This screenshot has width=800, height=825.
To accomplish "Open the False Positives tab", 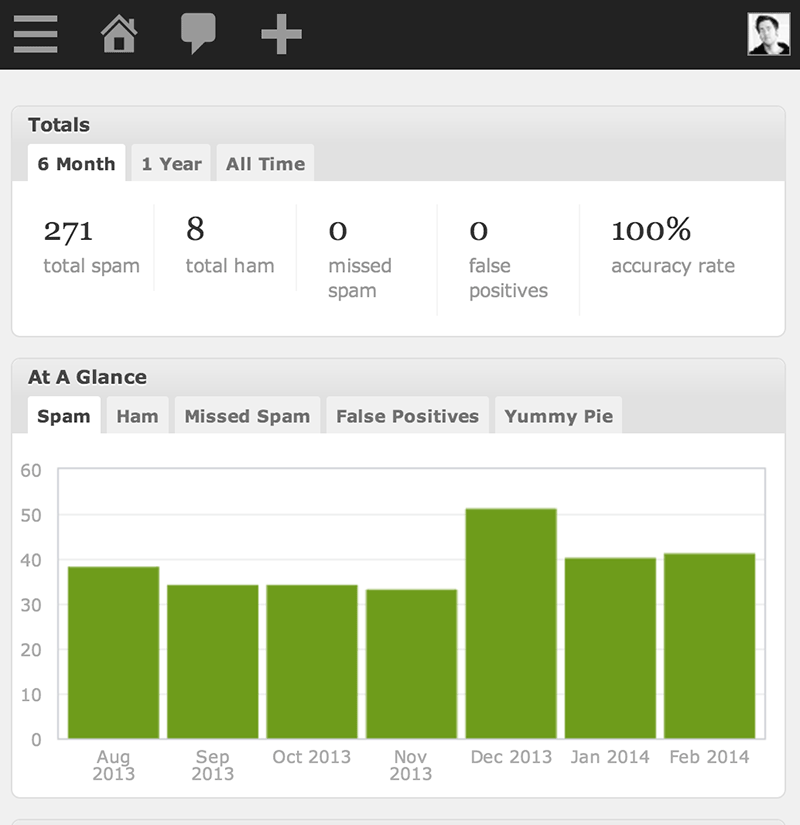I will point(407,416).
